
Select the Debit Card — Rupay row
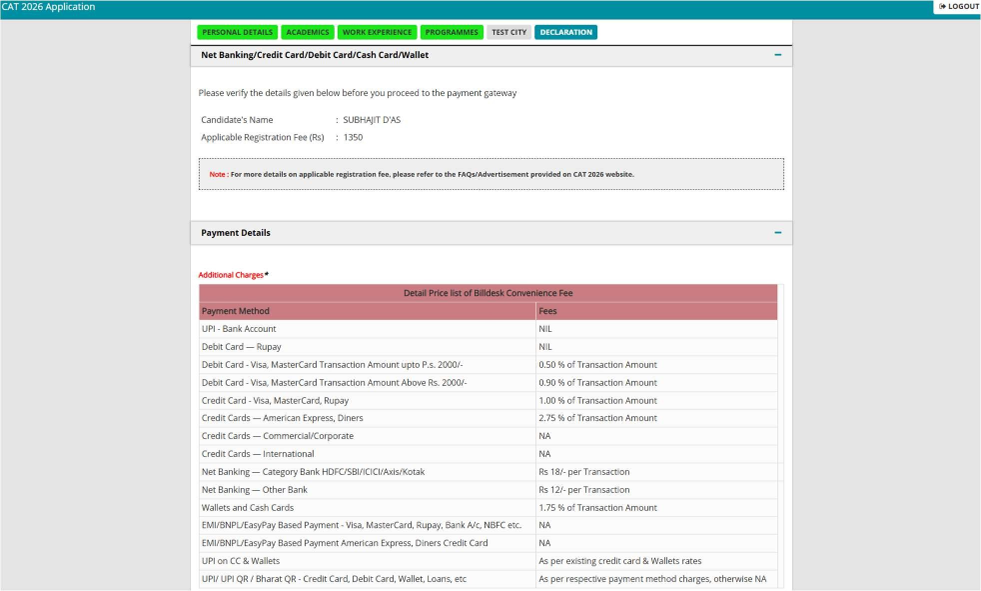click(x=488, y=346)
